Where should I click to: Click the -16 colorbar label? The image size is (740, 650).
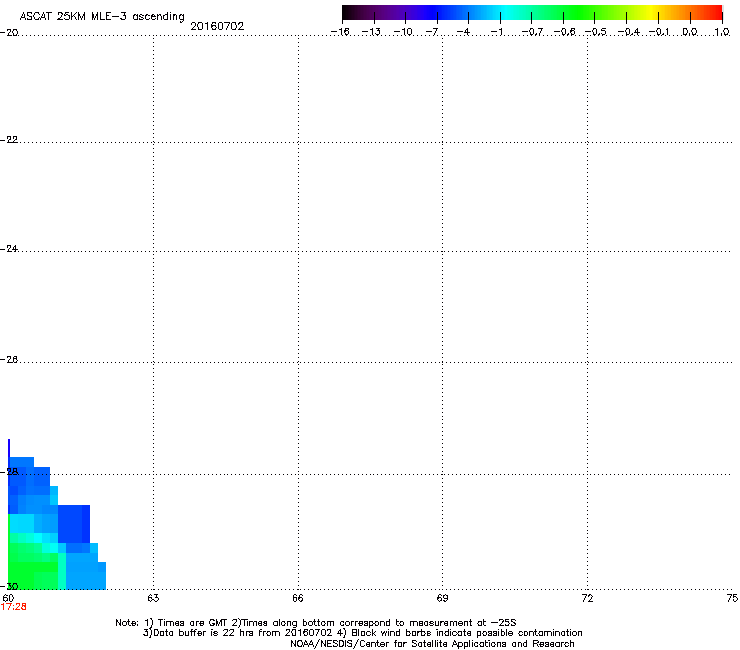point(340,32)
